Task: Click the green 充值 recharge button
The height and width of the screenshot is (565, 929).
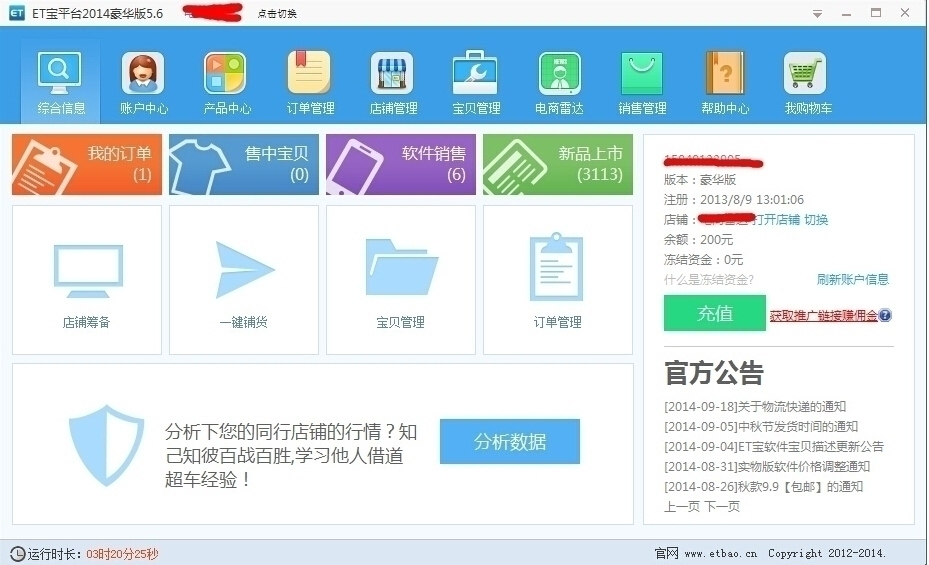Action: click(x=715, y=313)
